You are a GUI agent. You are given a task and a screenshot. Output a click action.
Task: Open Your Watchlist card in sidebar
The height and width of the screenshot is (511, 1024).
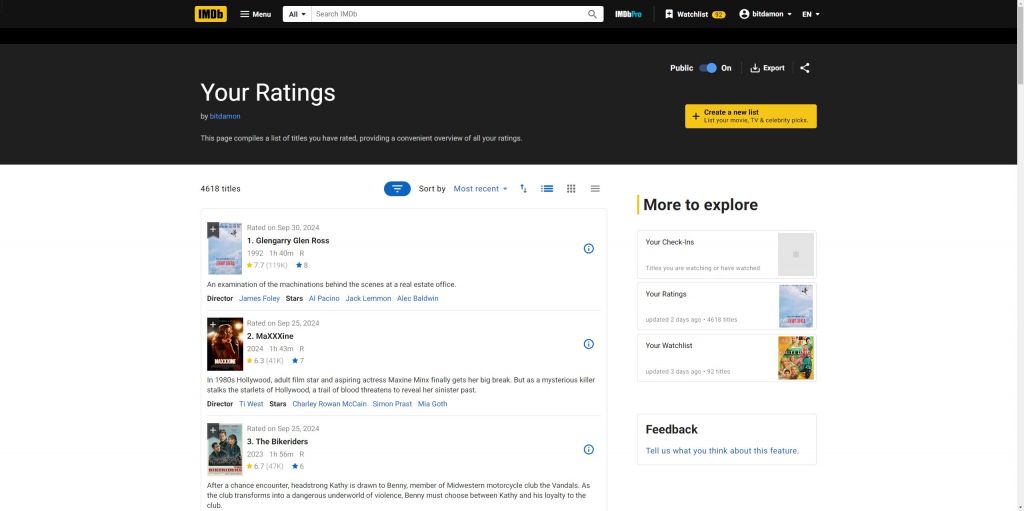tap(726, 358)
